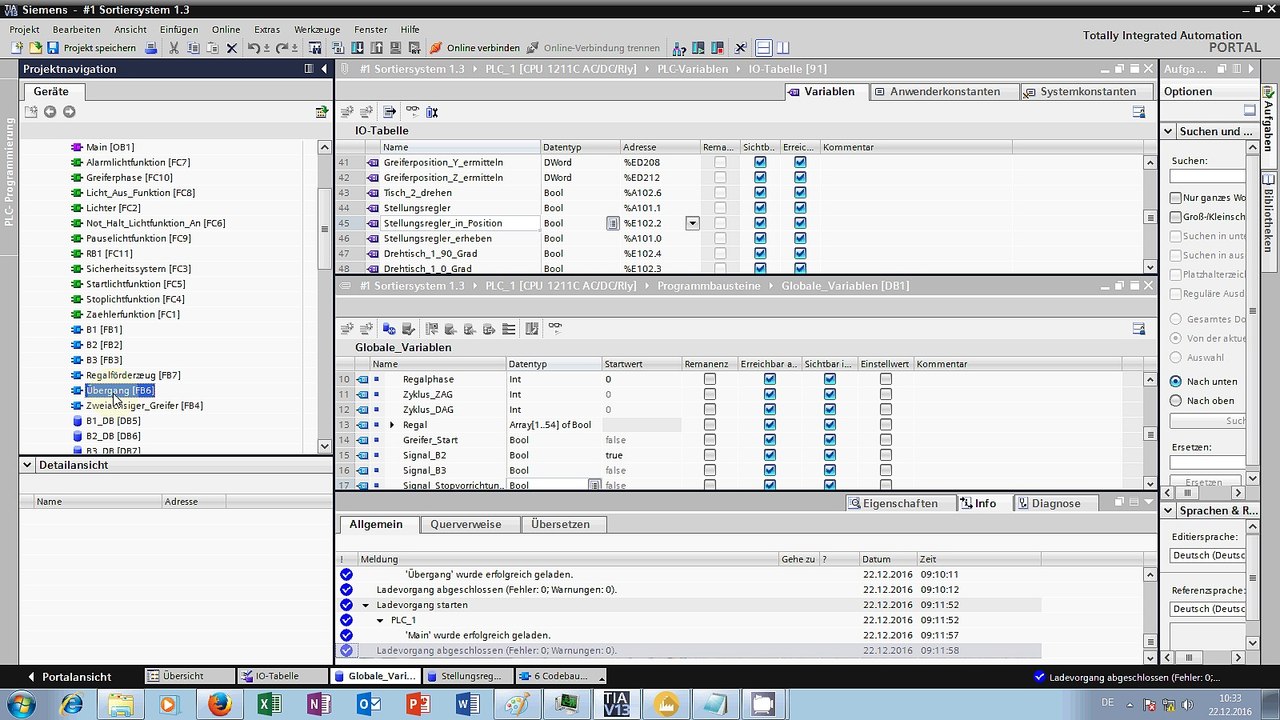Viewport: 1280px width, 720px height.
Task: Click the export icon in IO-Tabelle toolbar
Action: coord(389,112)
